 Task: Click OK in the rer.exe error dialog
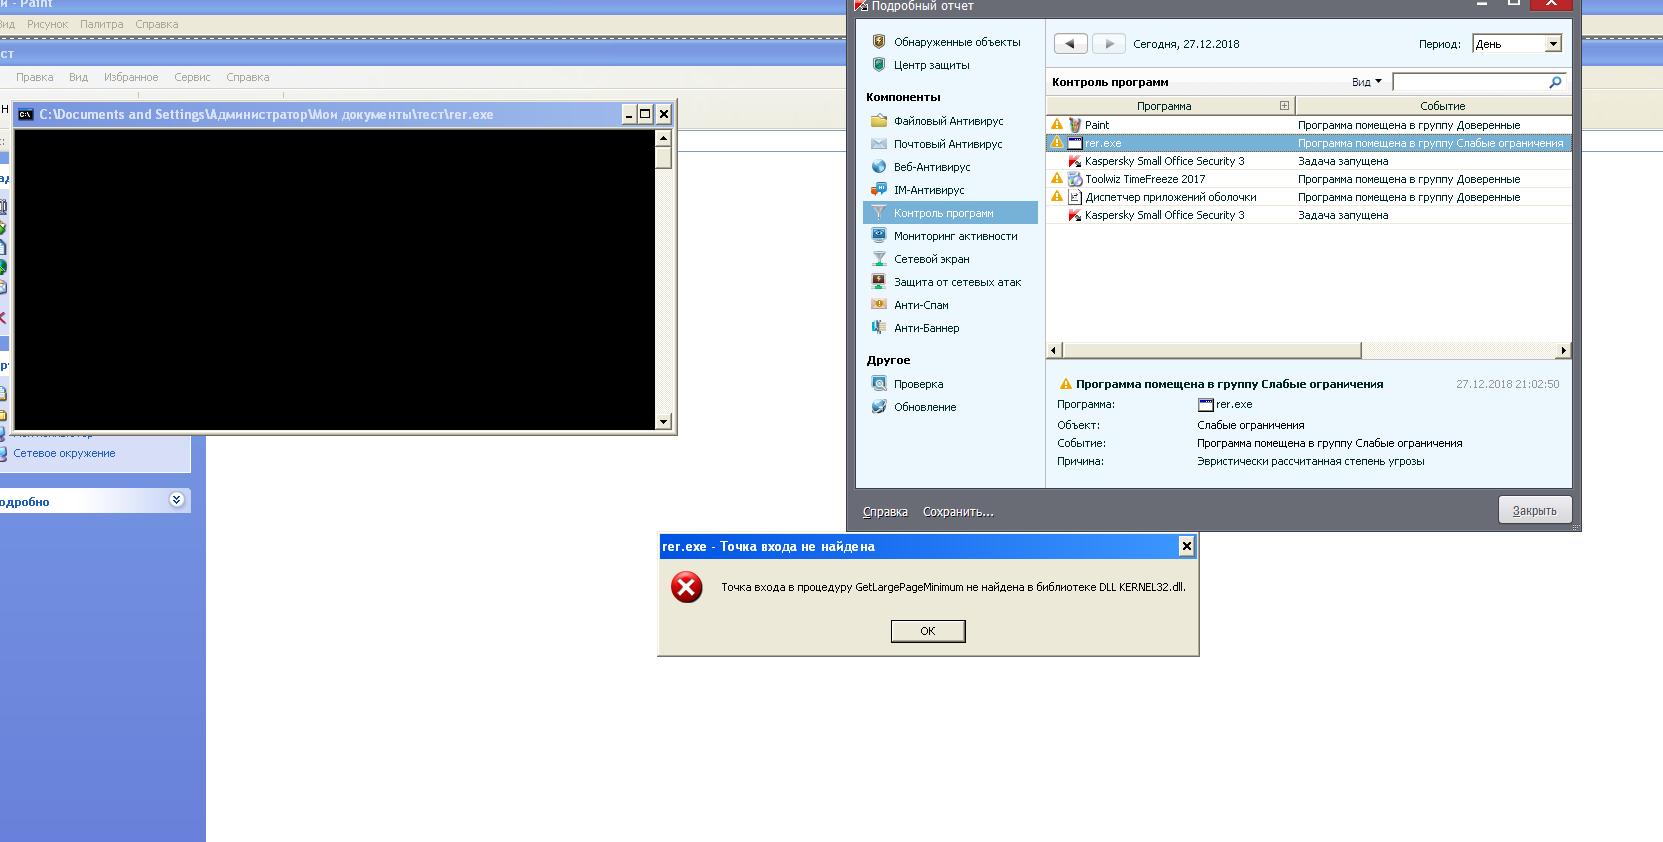(x=928, y=631)
